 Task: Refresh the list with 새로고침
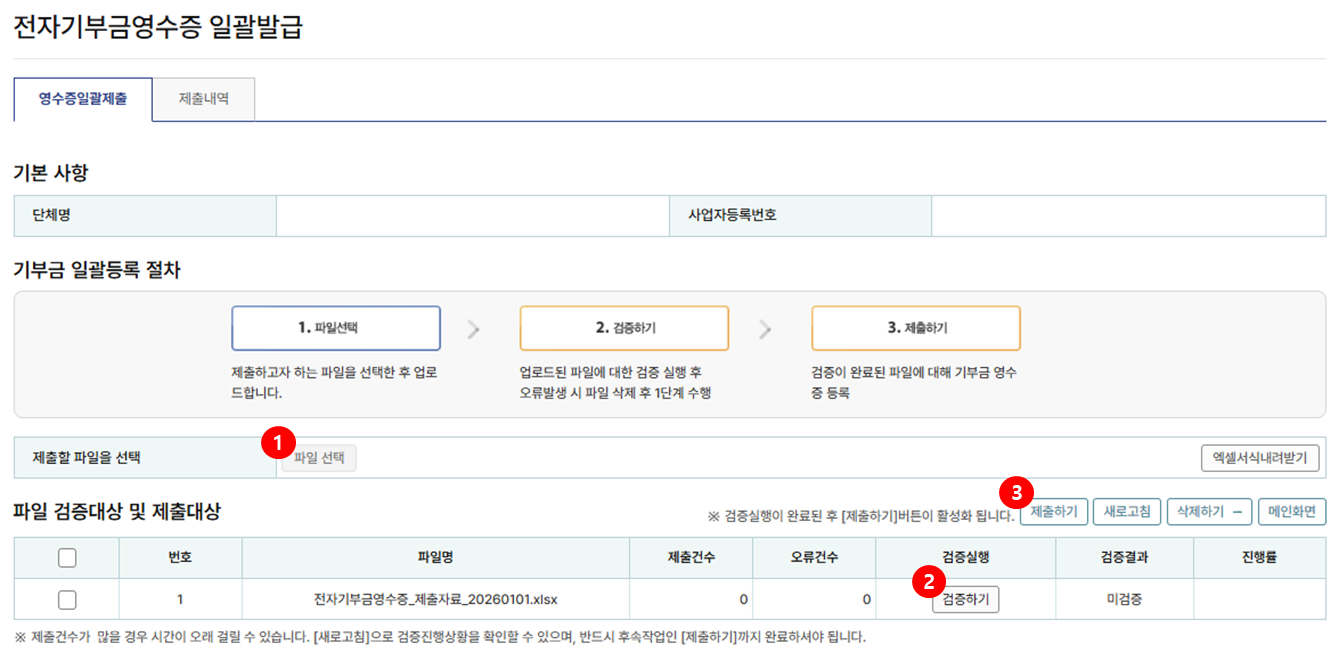pyautogui.click(x=1127, y=512)
